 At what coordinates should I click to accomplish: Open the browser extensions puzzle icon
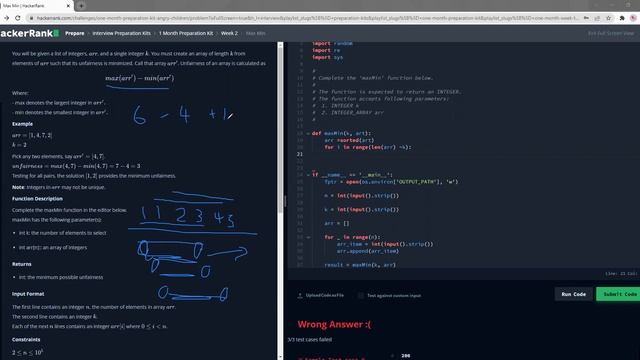pyautogui.click(x=622, y=18)
